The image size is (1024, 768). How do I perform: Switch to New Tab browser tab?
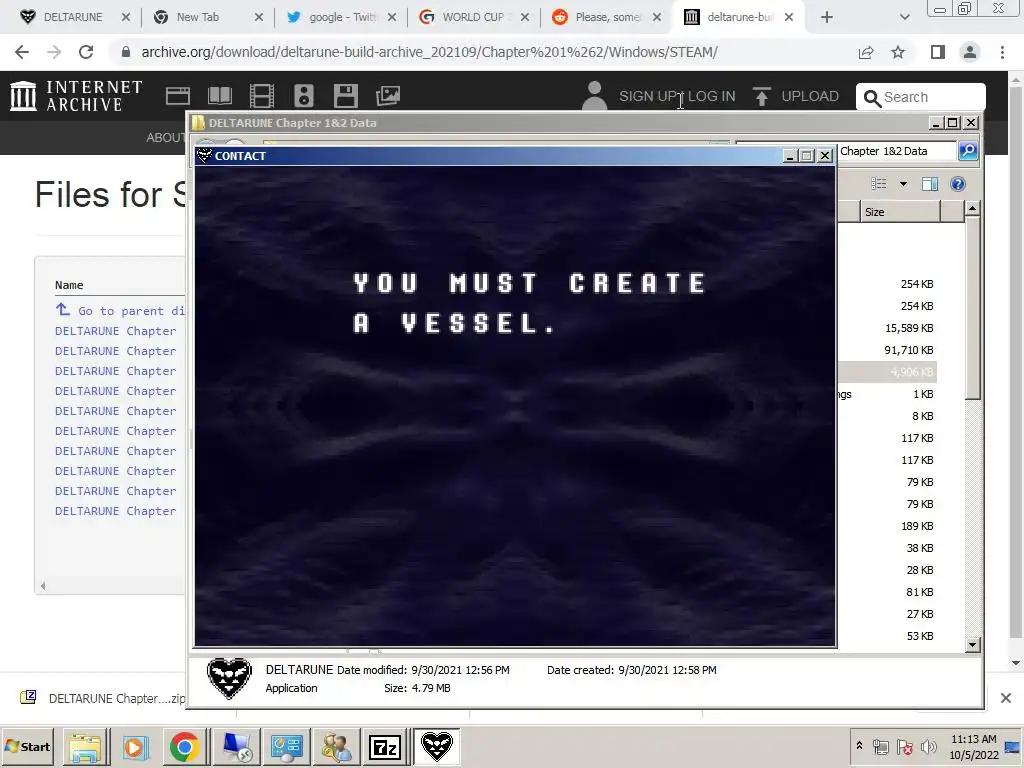coord(197,18)
